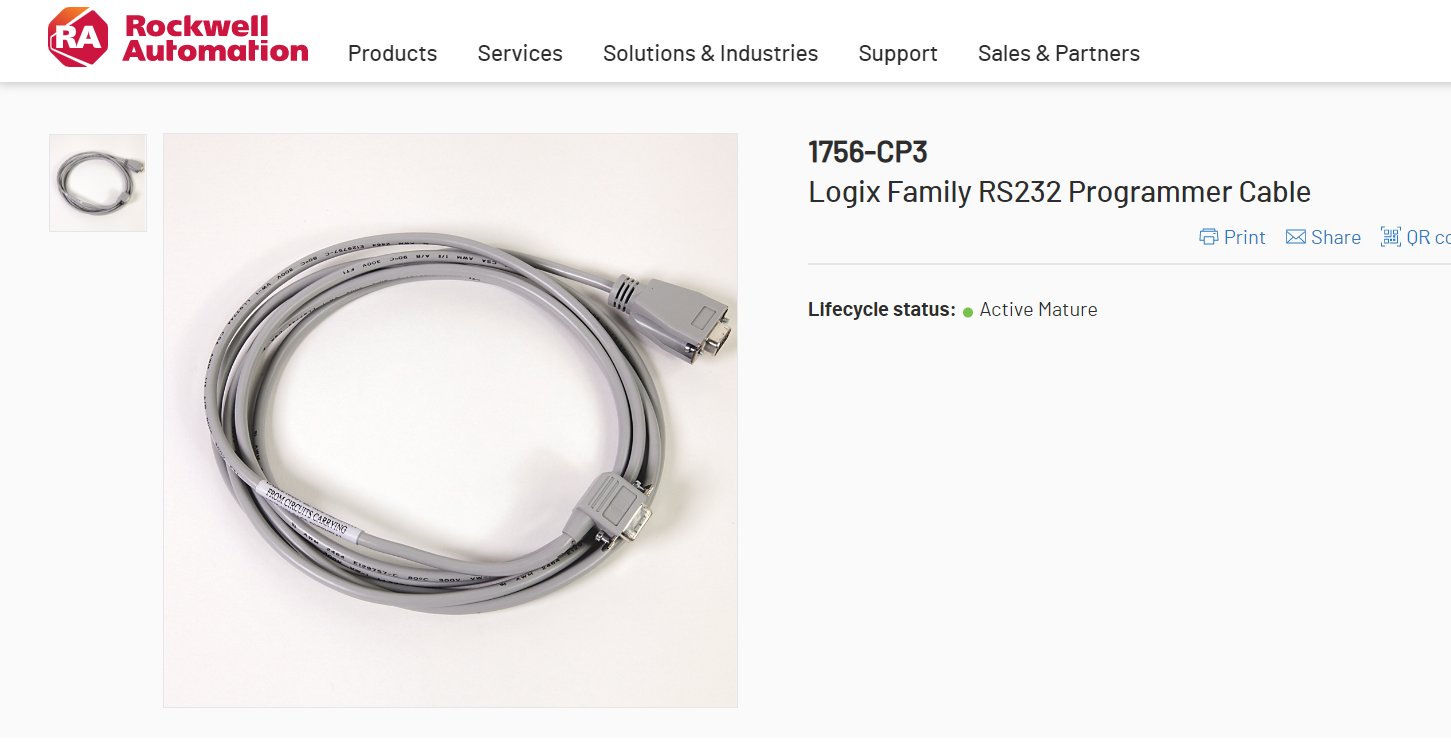
Task: Click the Share text link
Action: point(1336,237)
